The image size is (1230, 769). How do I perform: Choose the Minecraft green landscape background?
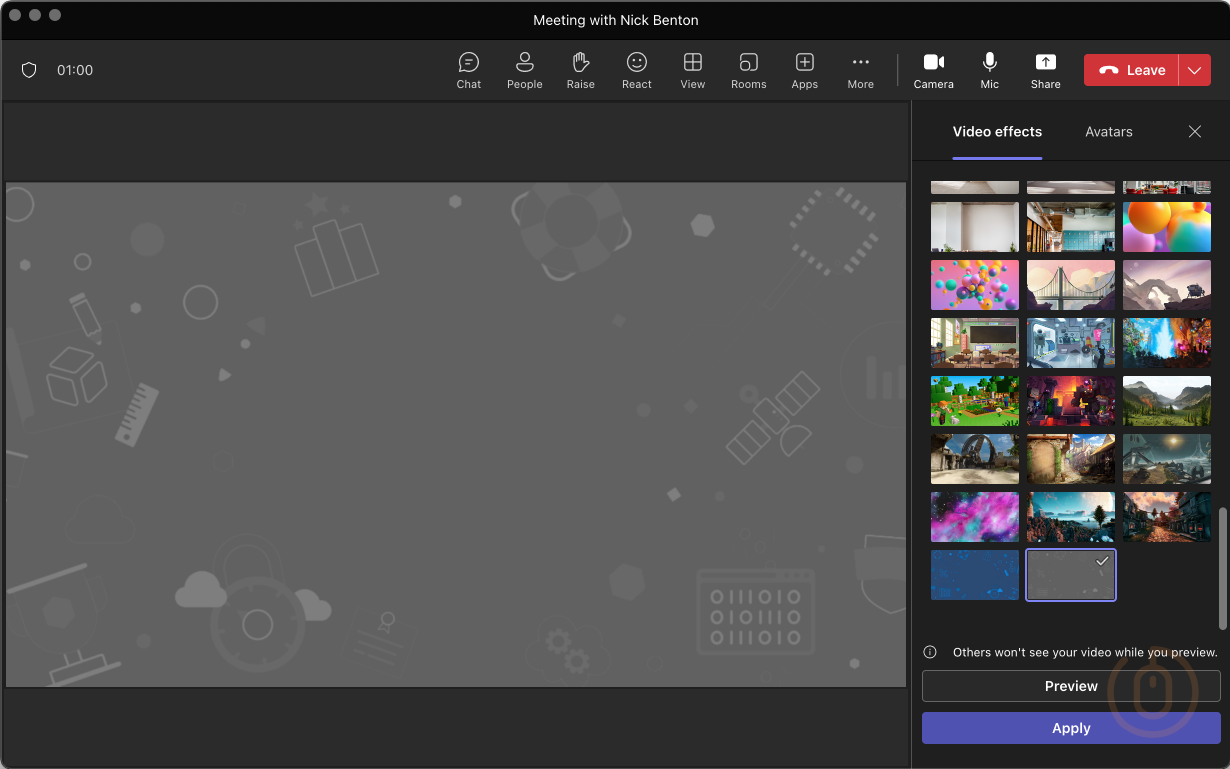(x=975, y=401)
